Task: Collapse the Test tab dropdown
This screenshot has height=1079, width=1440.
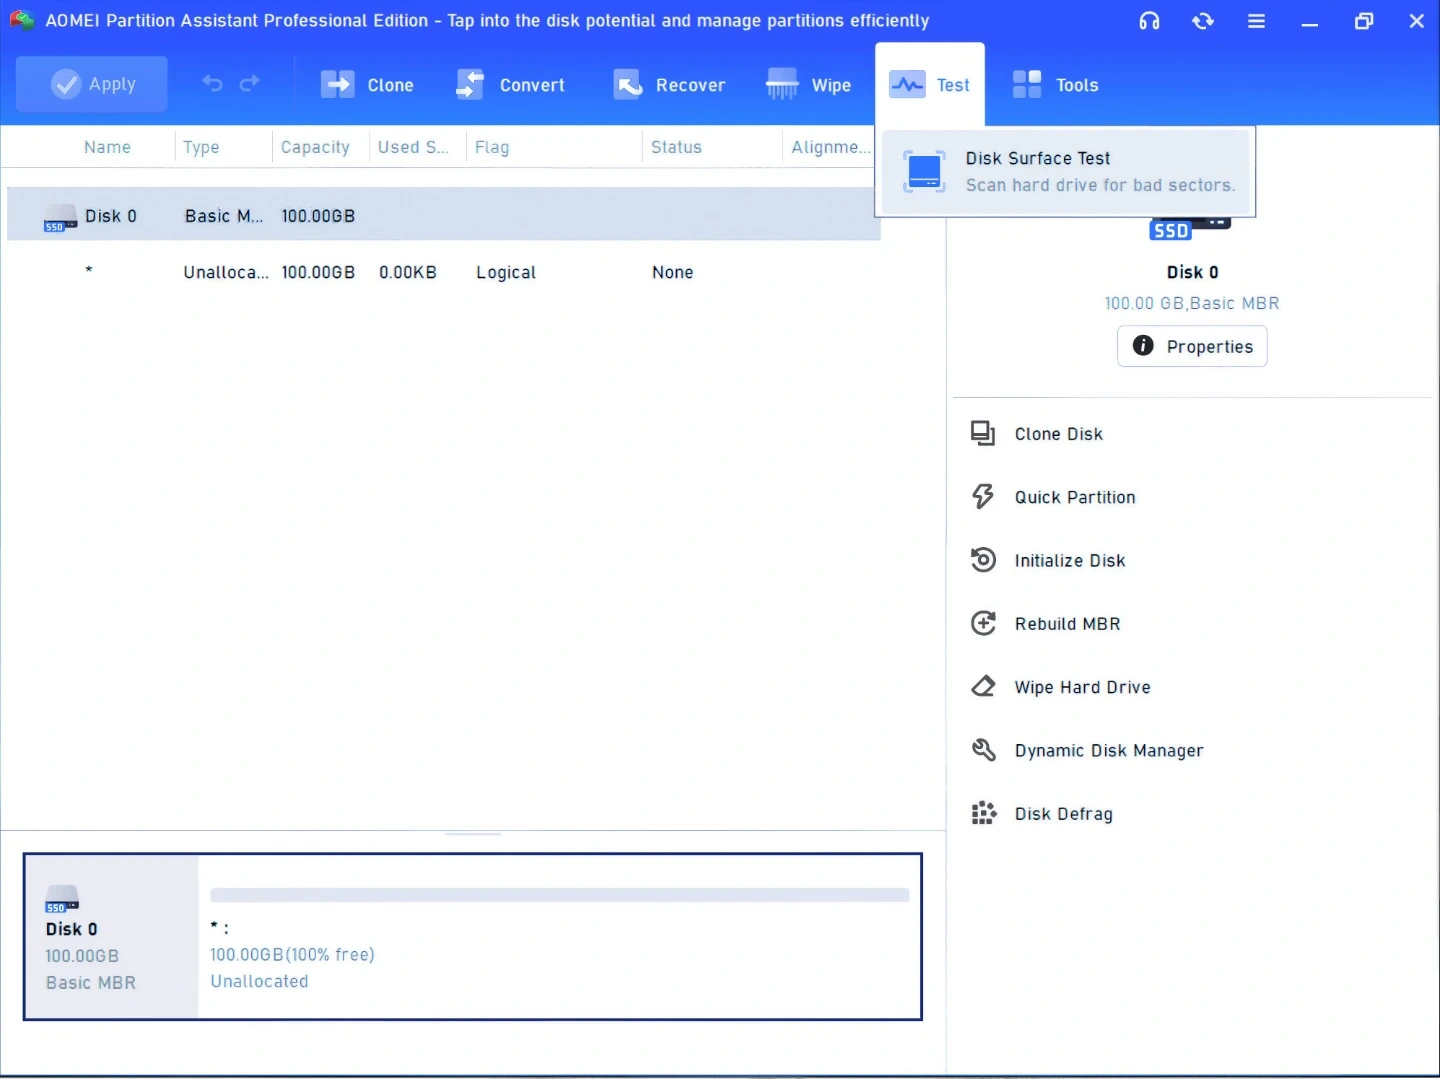Action: [930, 85]
